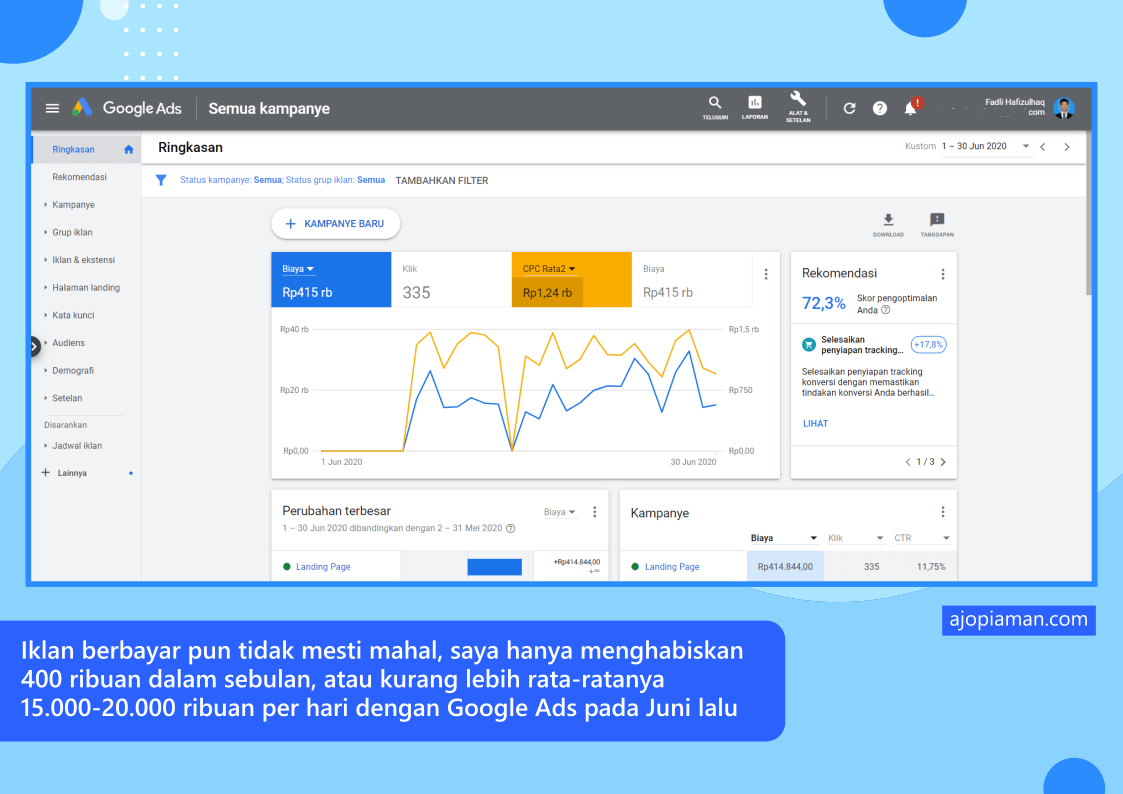Click the page vertical scrollbar

(x=1089, y=213)
